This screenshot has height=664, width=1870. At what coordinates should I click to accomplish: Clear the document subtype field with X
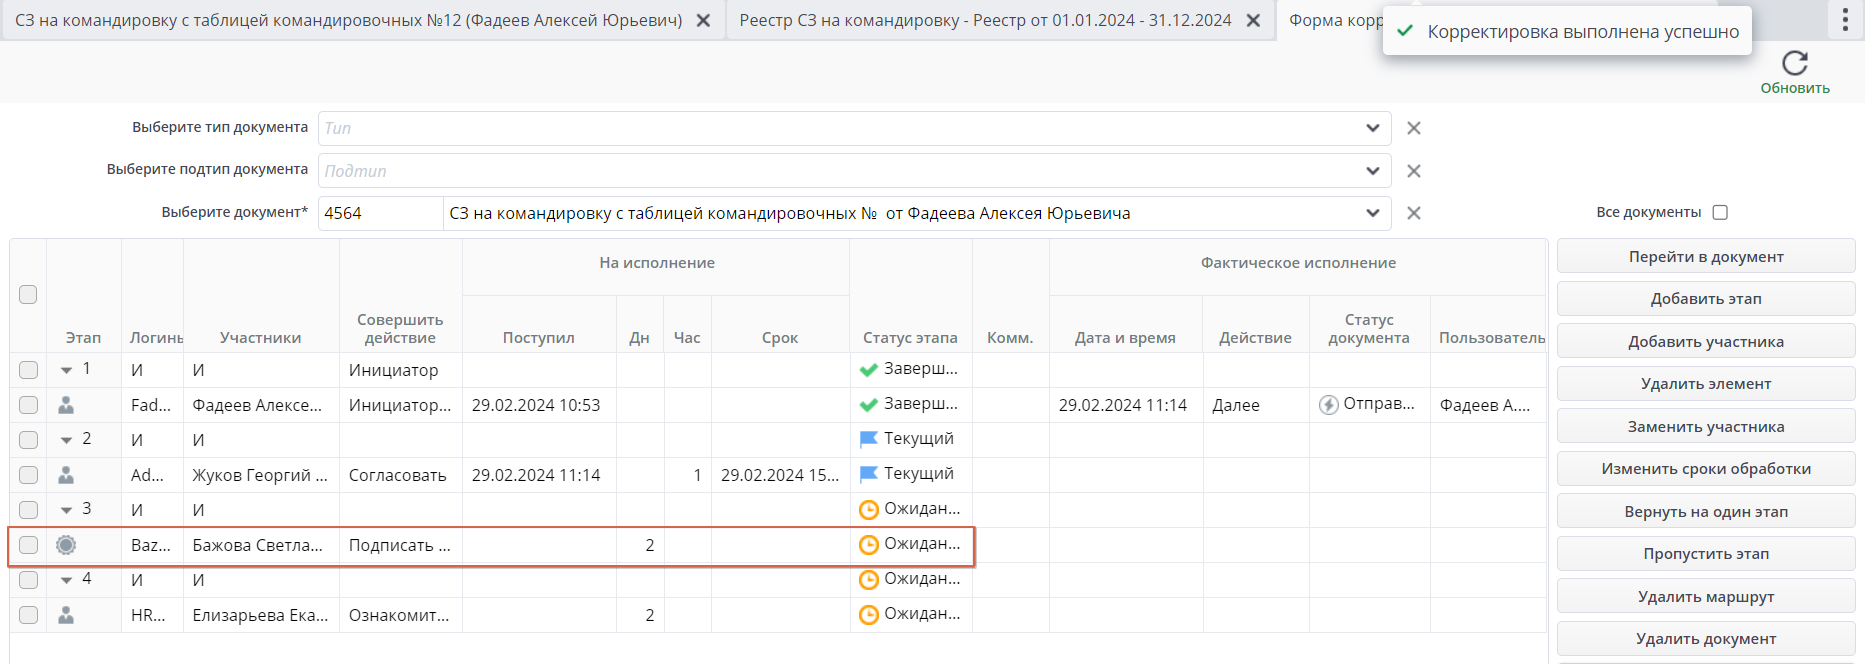[1413, 171]
